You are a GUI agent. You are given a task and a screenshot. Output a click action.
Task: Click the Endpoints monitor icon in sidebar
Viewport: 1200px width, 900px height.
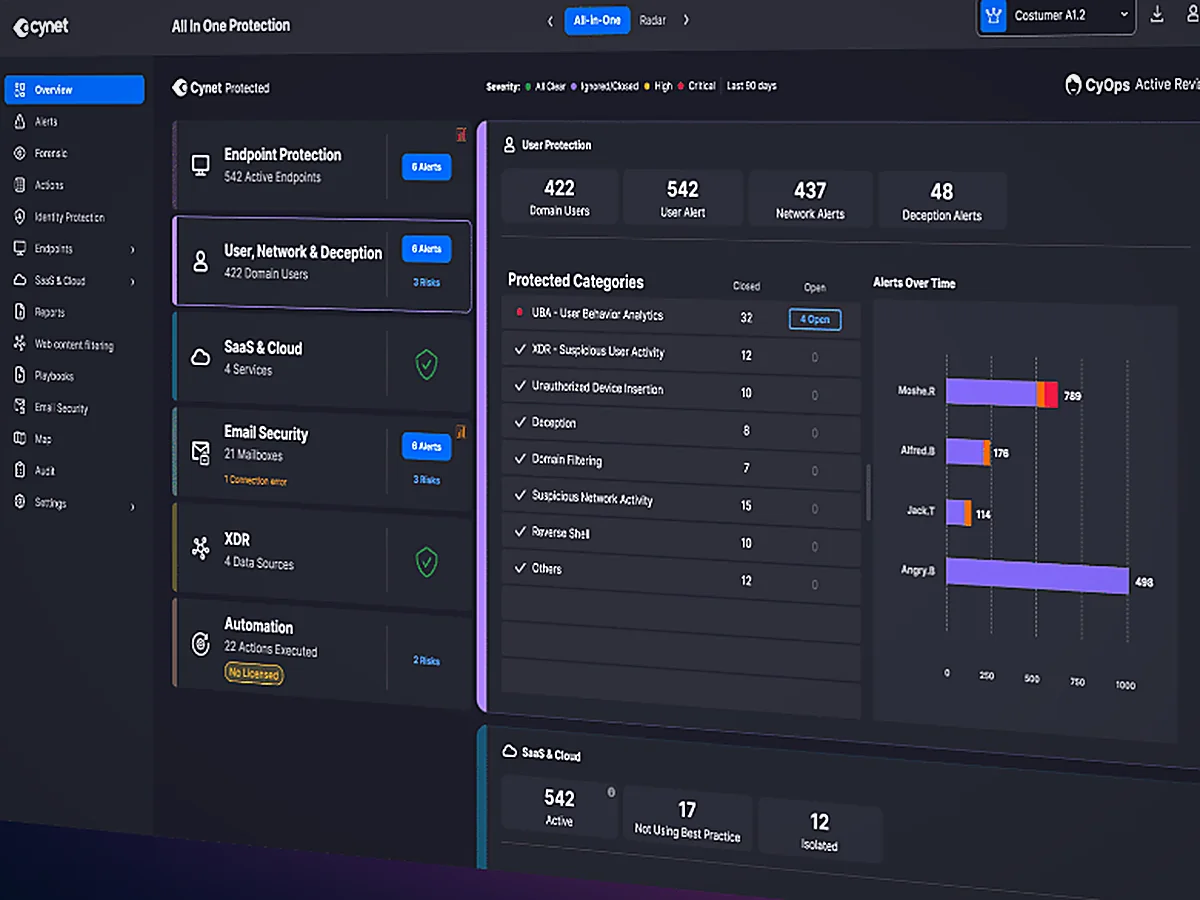tap(19, 248)
